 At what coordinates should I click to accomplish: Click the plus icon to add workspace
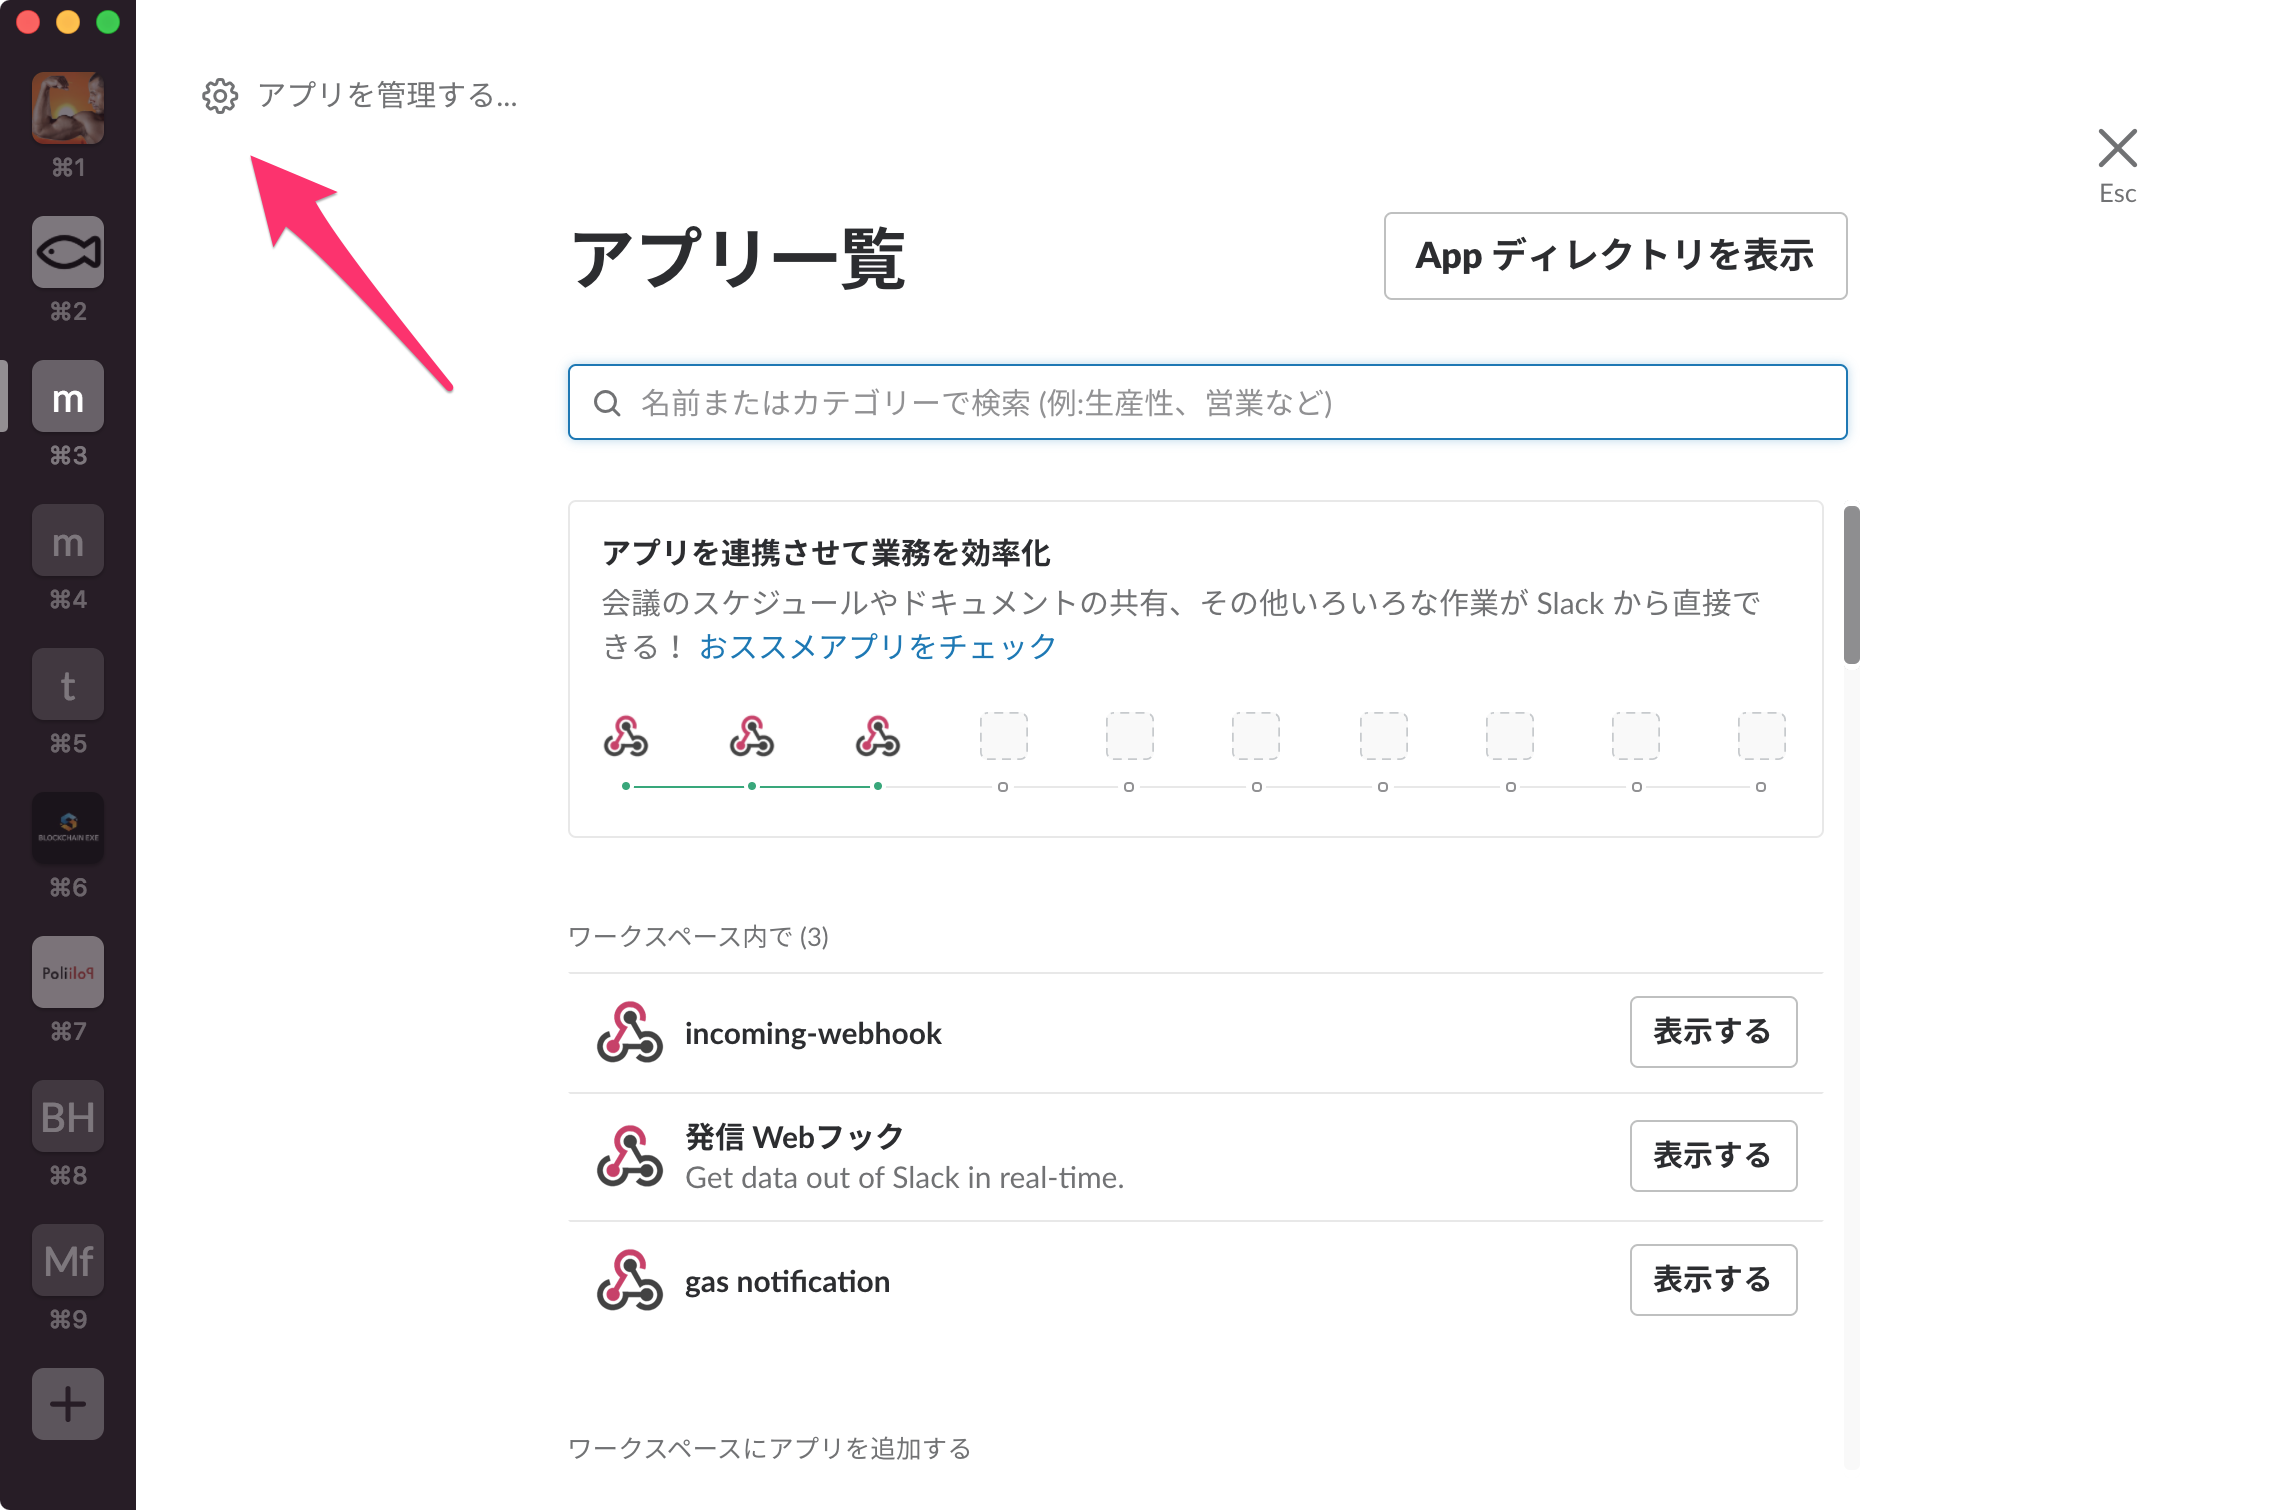68,1404
